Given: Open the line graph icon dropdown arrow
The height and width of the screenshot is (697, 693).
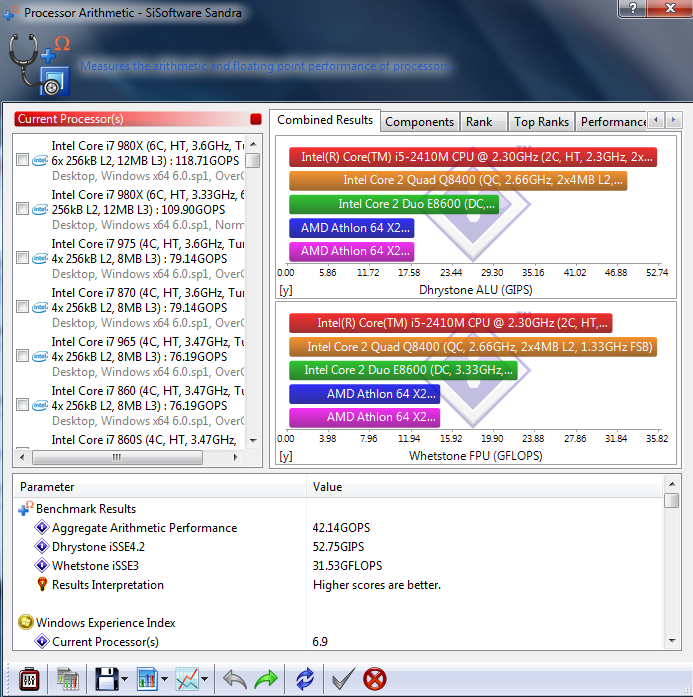Looking at the screenshot, I should click(204, 679).
